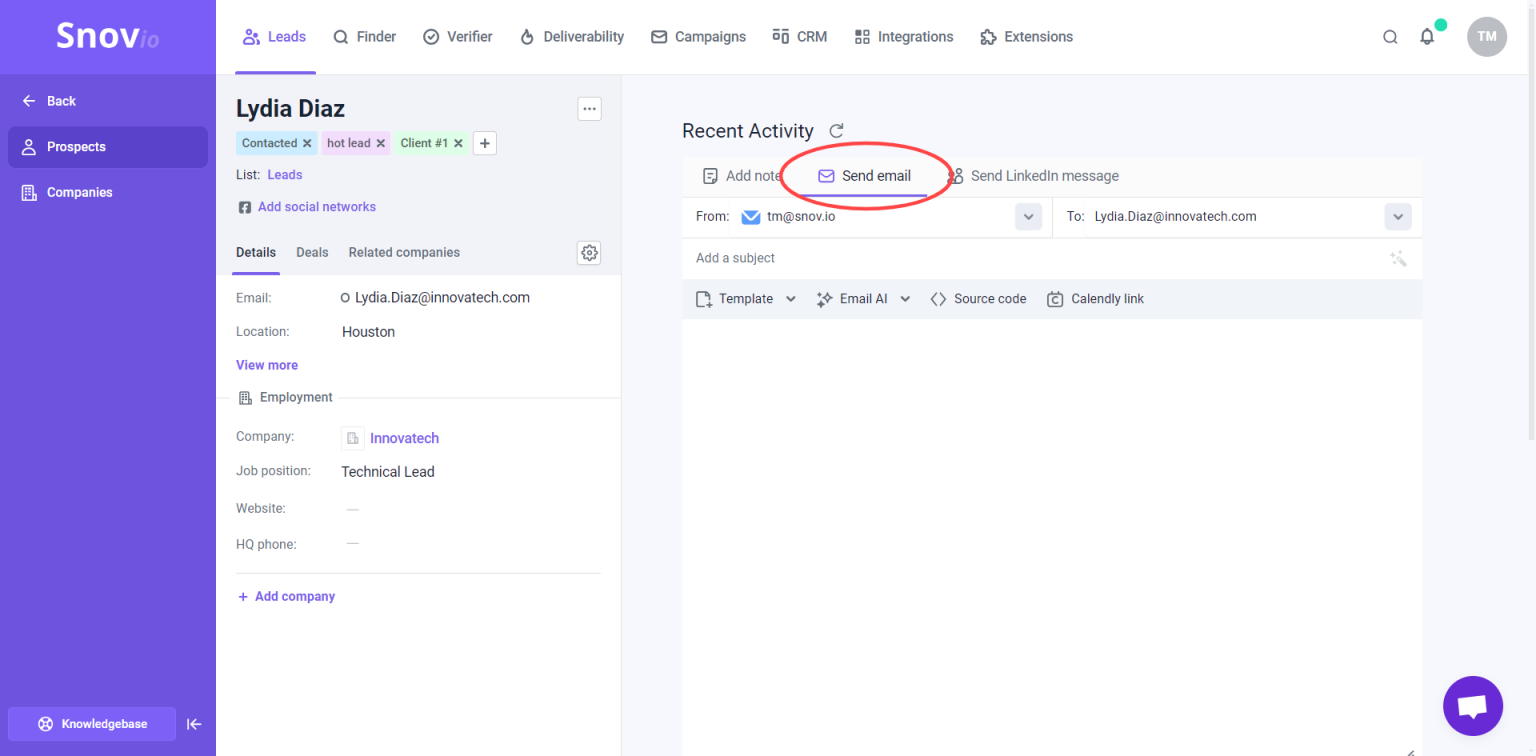Remove the hot lead tag
This screenshot has width=1536, height=756.
[x=381, y=143]
